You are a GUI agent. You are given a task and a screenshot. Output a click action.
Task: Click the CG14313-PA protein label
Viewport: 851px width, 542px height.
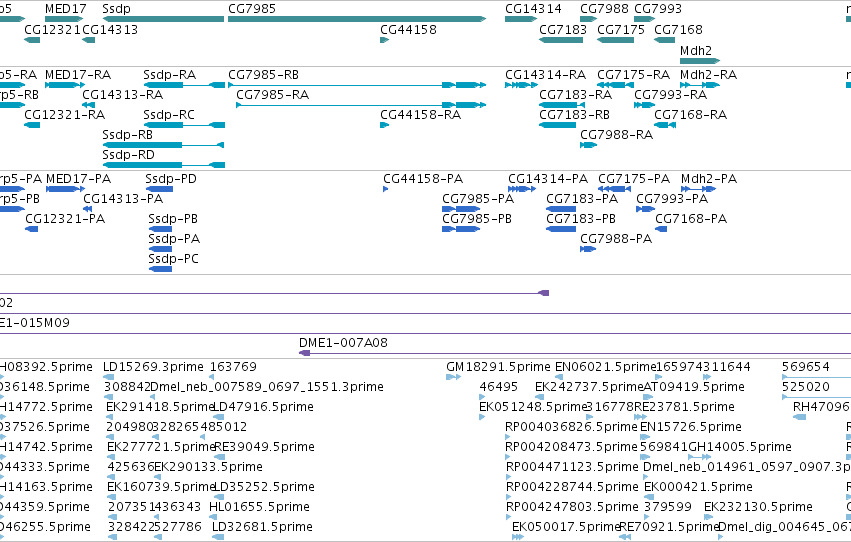click(123, 199)
